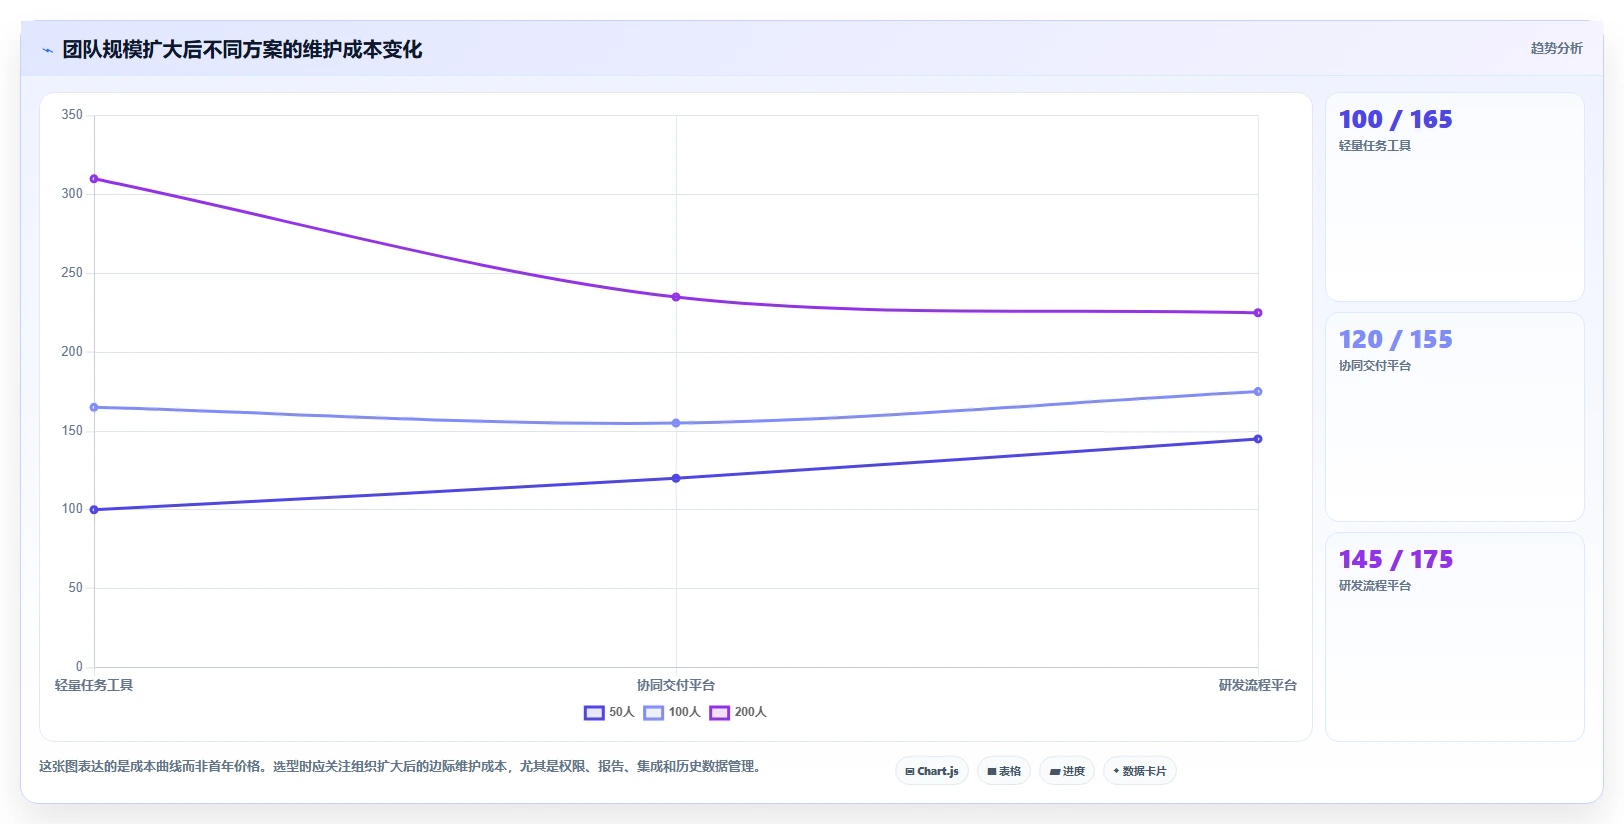Click the 300 y-axis tick label

click(x=72, y=194)
